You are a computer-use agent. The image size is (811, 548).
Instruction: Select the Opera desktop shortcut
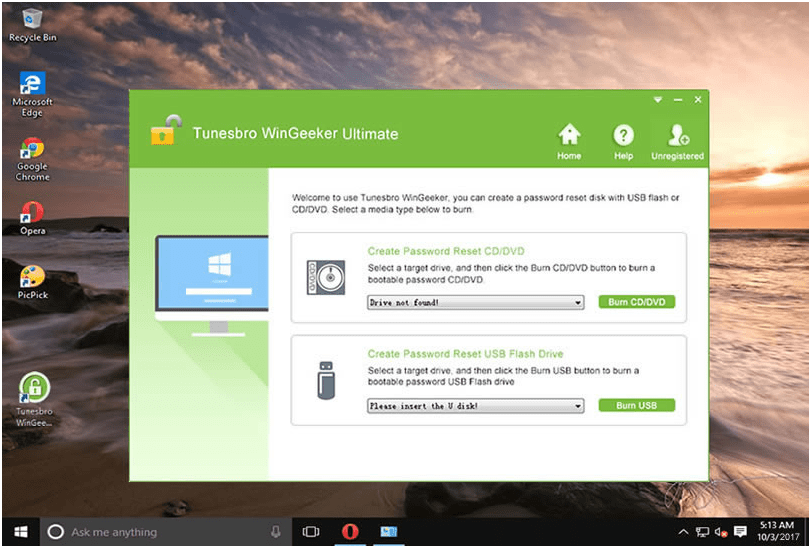(x=33, y=218)
